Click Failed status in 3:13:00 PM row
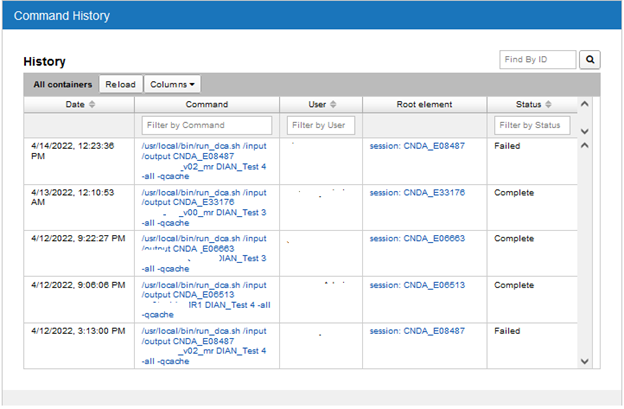 tap(507, 331)
